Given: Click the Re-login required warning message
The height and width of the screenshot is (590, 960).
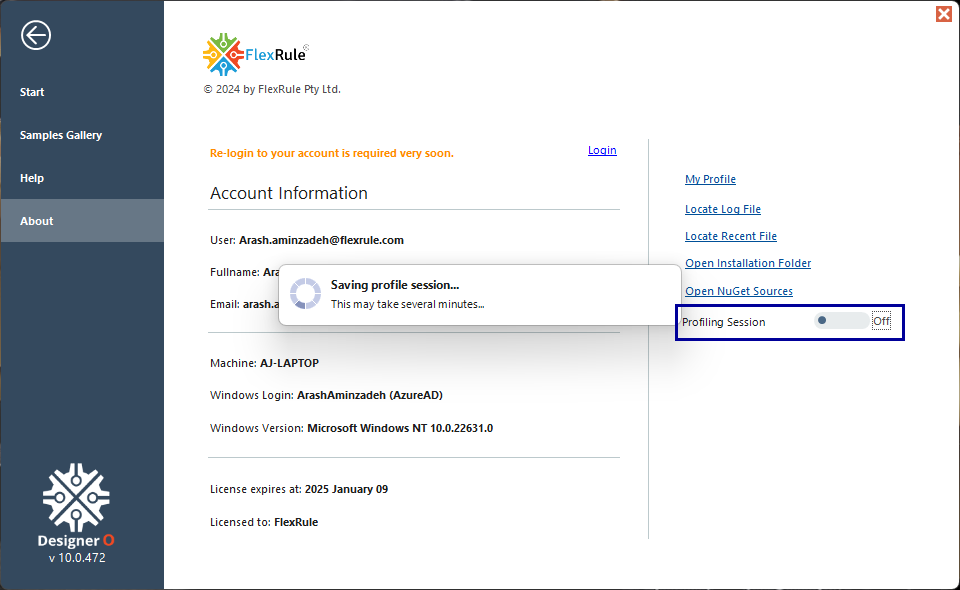Looking at the screenshot, I should [x=331, y=153].
